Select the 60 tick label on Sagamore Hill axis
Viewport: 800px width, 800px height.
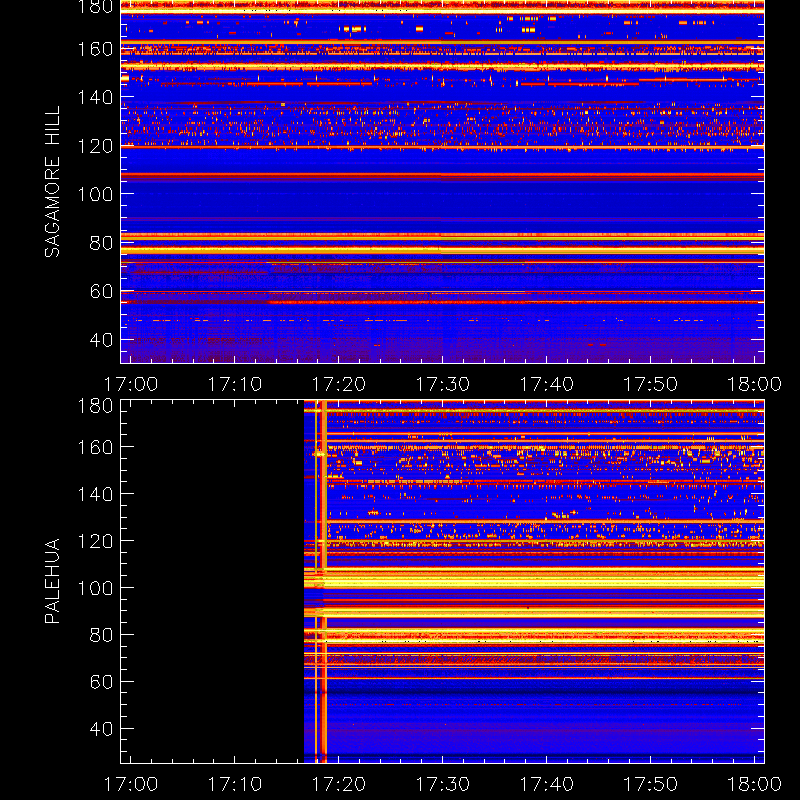[x=101, y=291]
